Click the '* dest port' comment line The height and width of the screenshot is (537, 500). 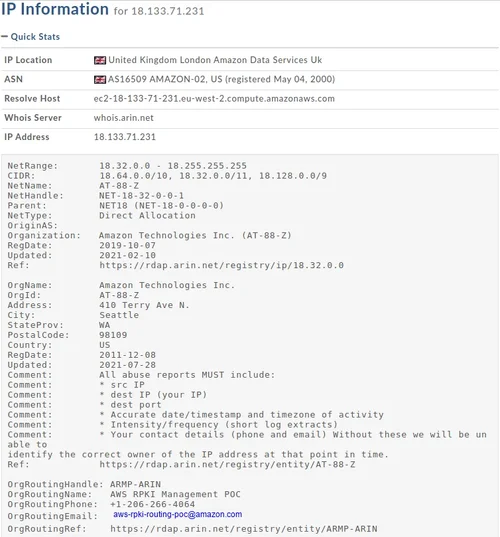click(130, 405)
